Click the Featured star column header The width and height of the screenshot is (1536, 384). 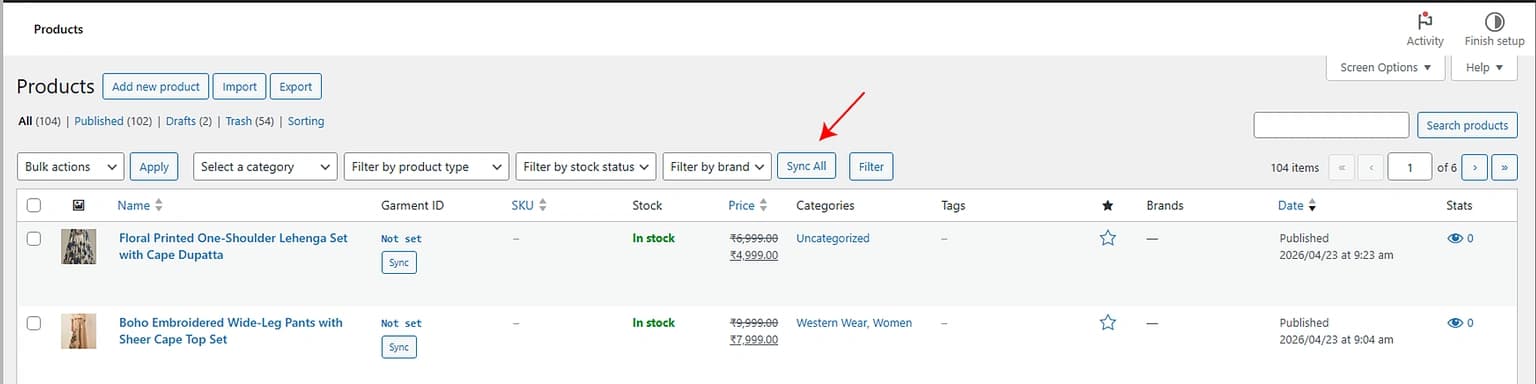(x=1107, y=205)
